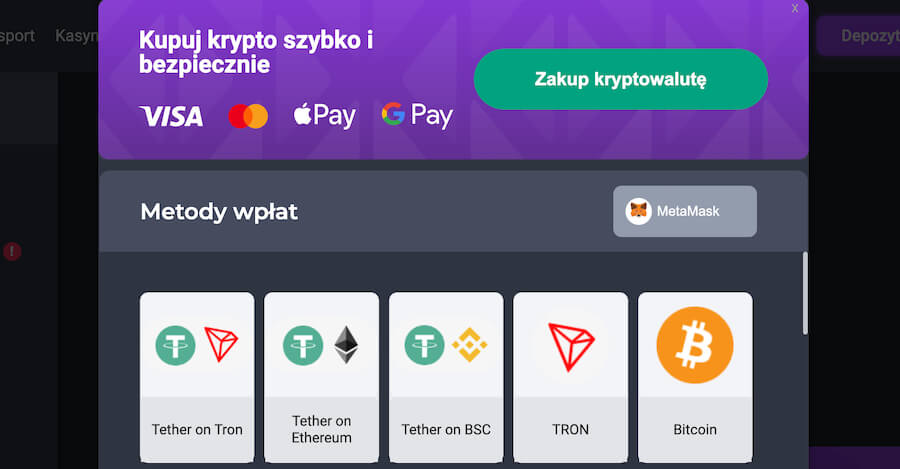Click the Apple Pay logo
The width and height of the screenshot is (900, 469).
[324, 116]
